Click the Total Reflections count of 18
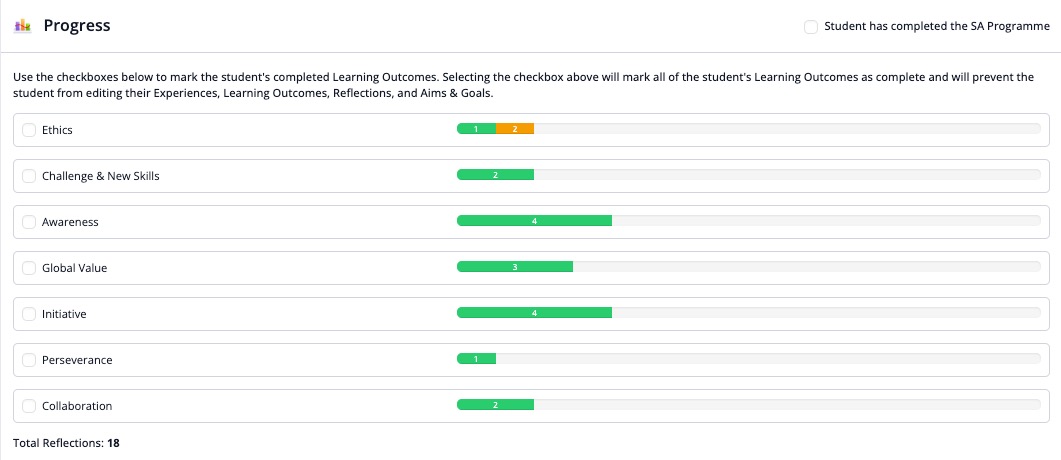 click(113, 442)
